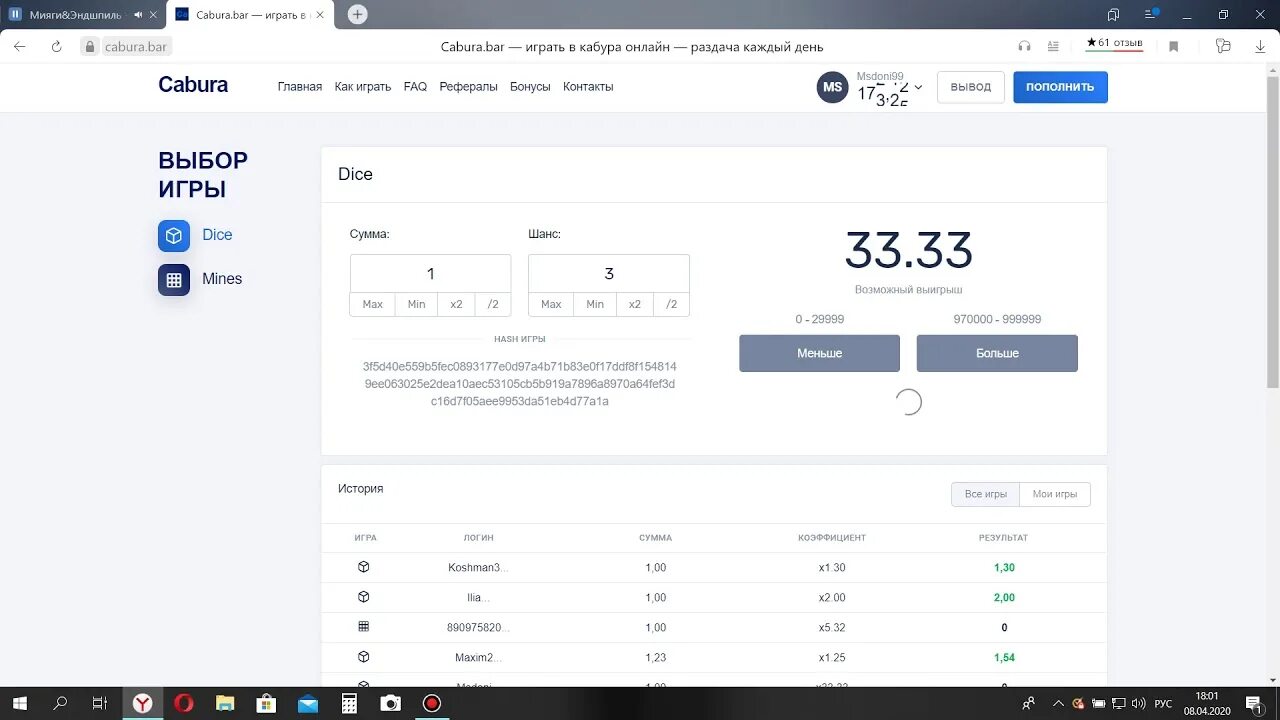Open Task View on taskbar
The image size is (1280, 720).
point(99,703)
